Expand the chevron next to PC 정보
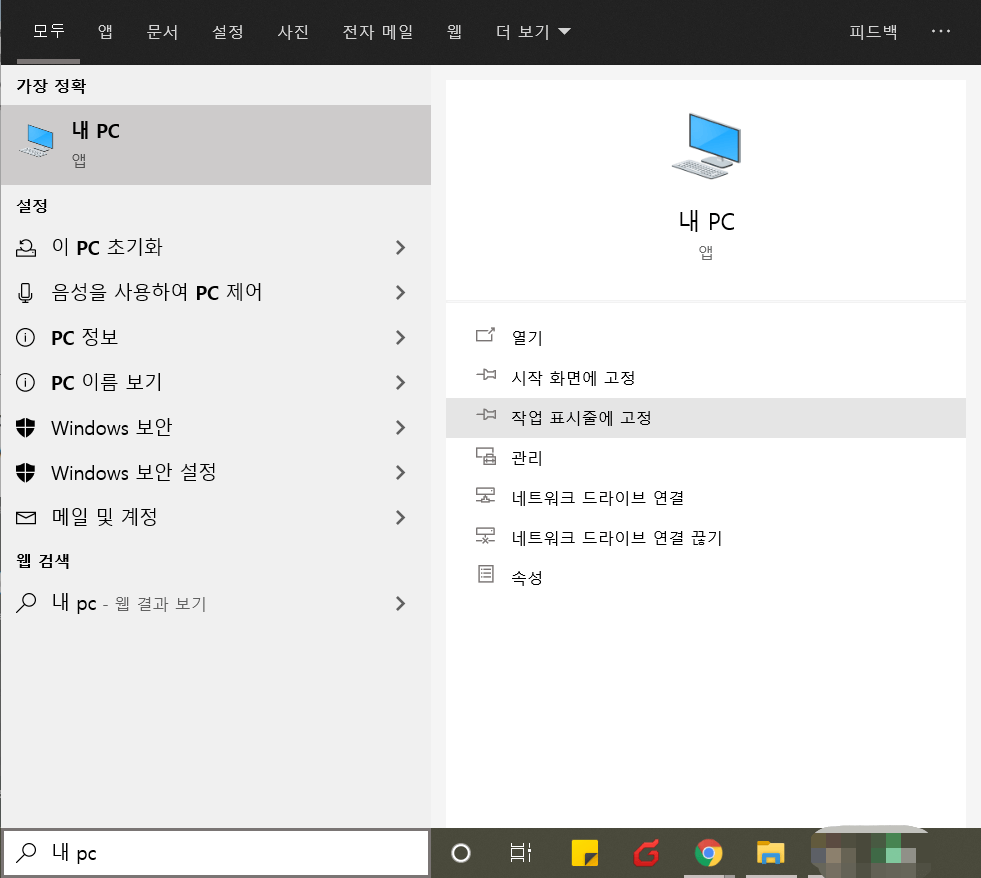The height and width of the screenshot is (878, 981). 400,337
